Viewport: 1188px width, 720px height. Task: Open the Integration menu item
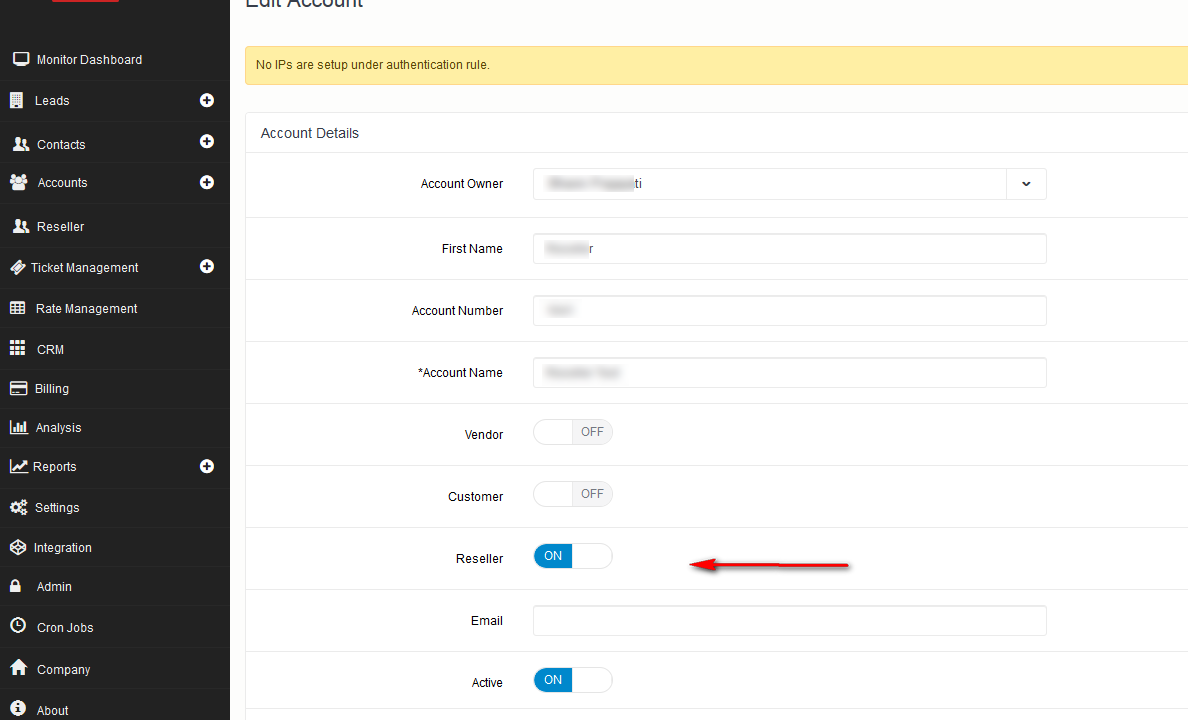click(62, 548)
